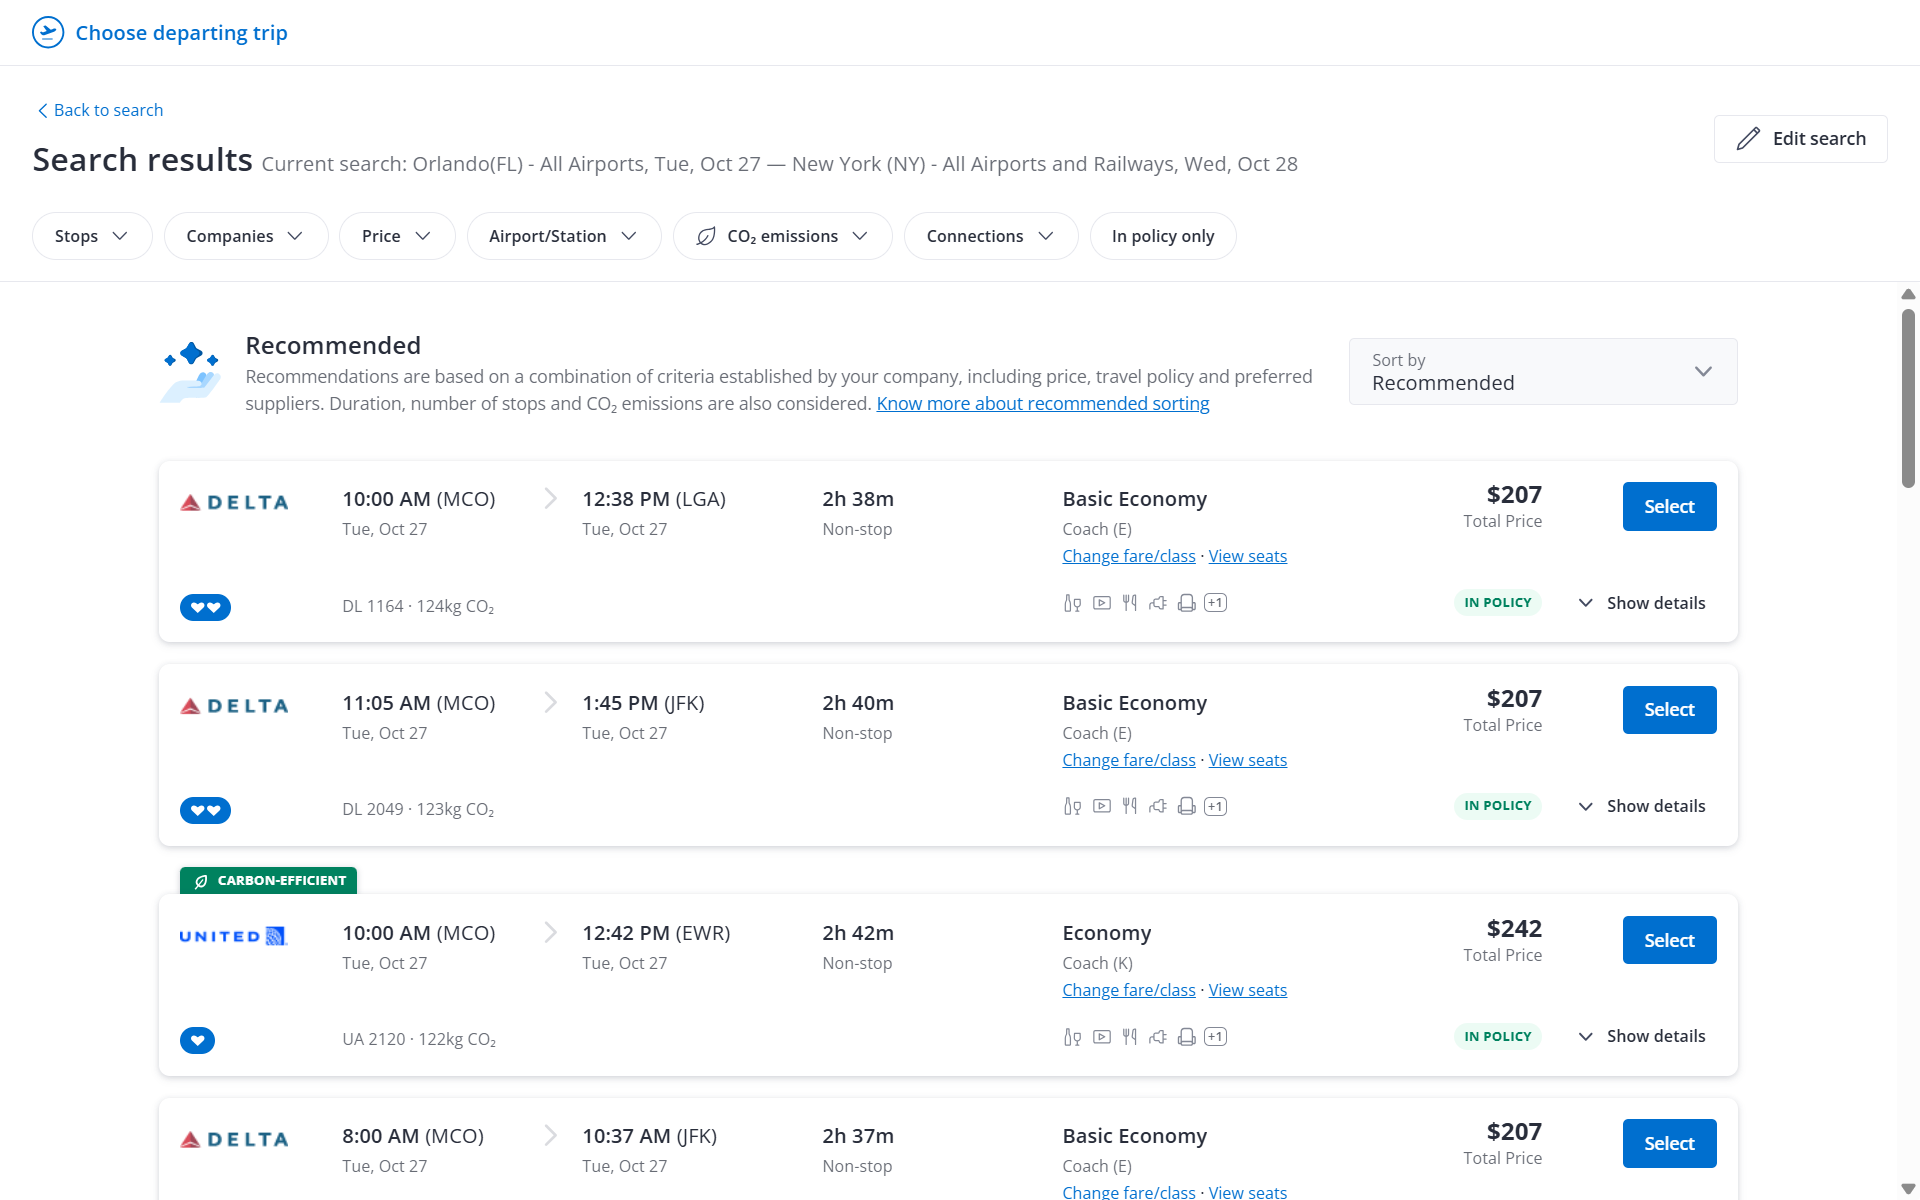The image size is (1920, 1200).
Task: Click power outlet icon on DL 1164
Action: [1158, 603]
